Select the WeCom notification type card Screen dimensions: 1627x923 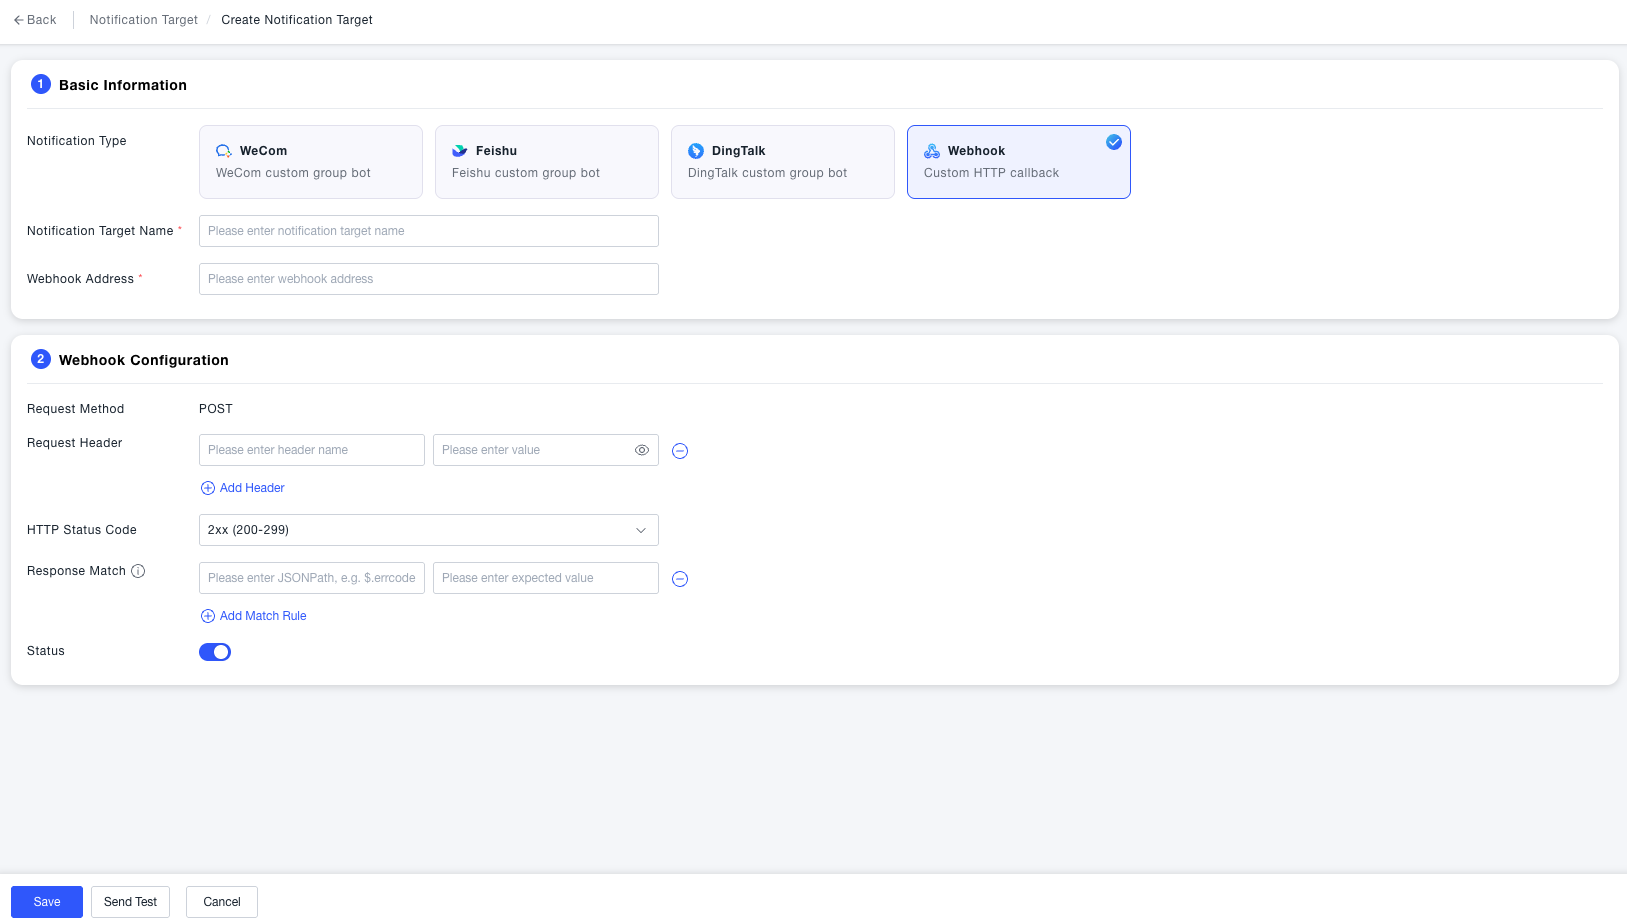point(311,162)
